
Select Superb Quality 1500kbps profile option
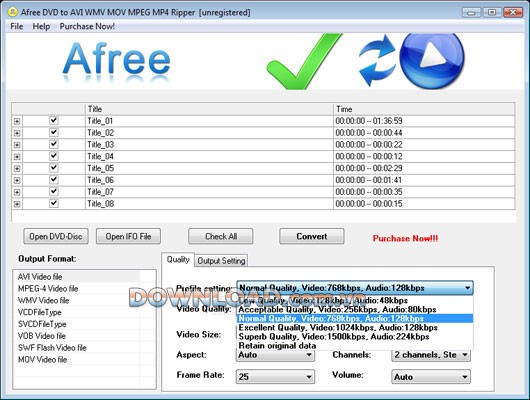click(x=355, y=337)
